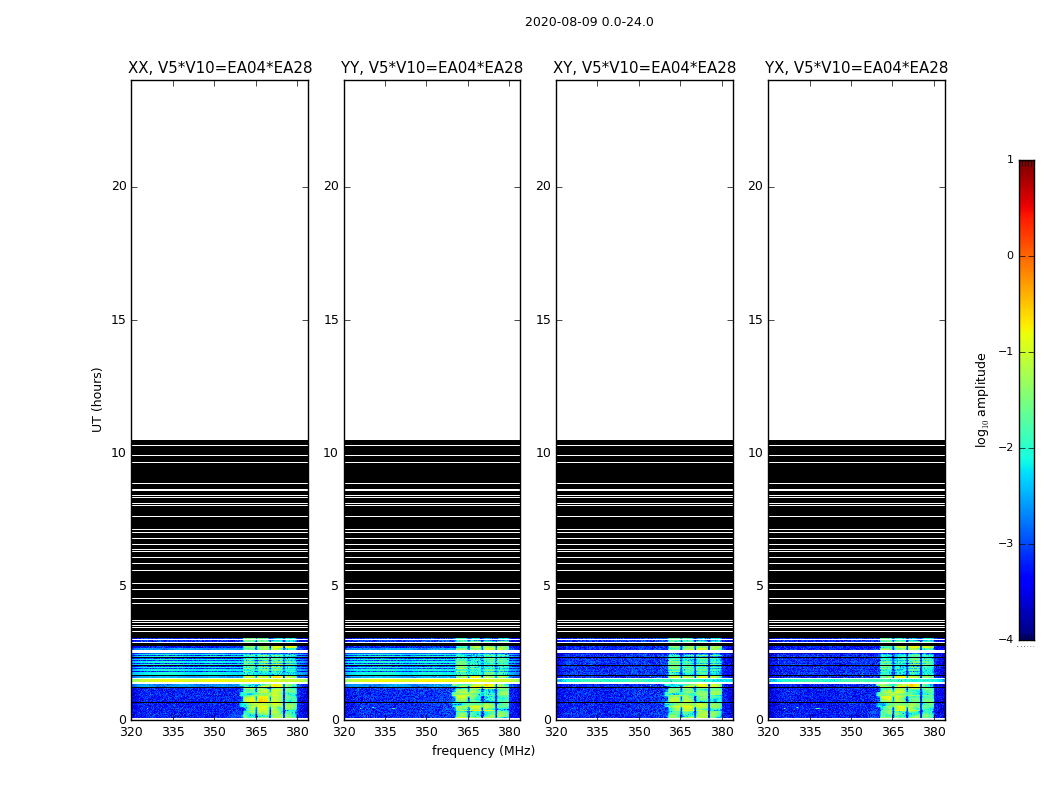1050x800 pixels.
Task: Select the XX, V5*V10=EA04*EA28 panel title
Action: pyautogui.click(x=220, y=68)
